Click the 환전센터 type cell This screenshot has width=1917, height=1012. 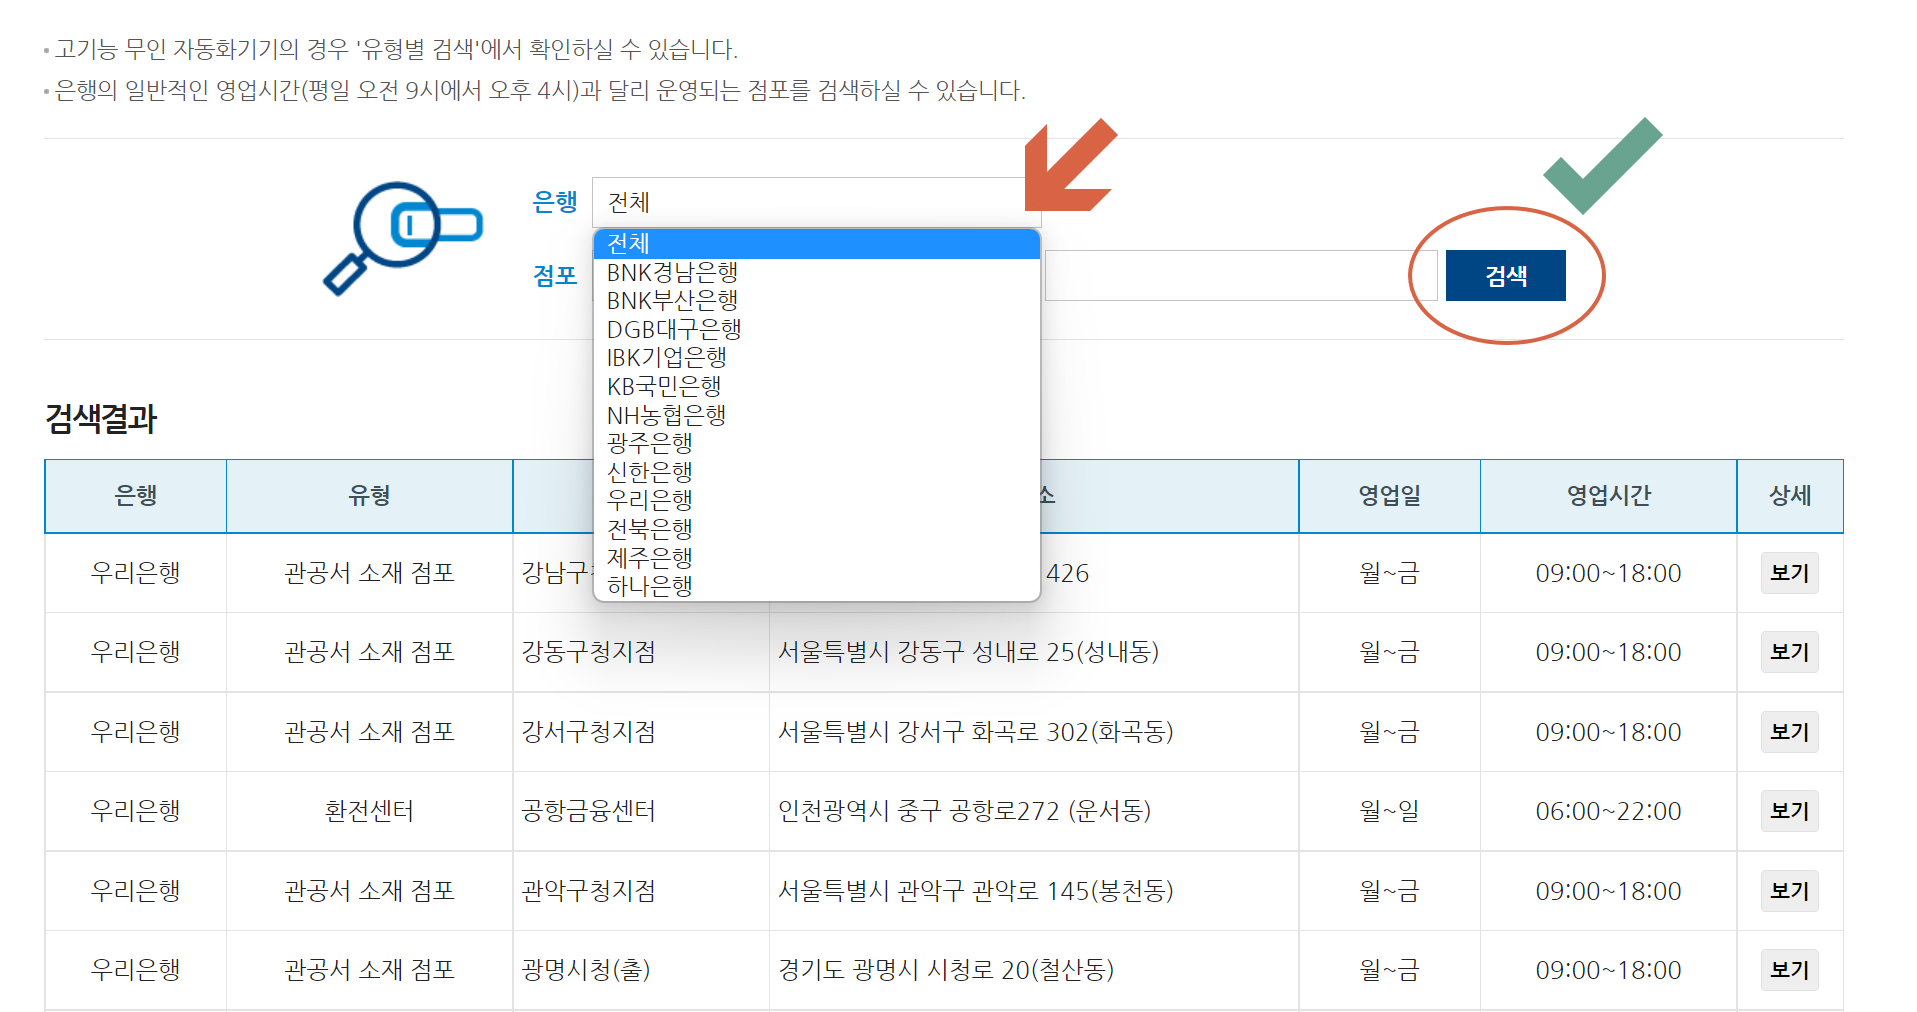pyautogui.click(x=369, y=811)
